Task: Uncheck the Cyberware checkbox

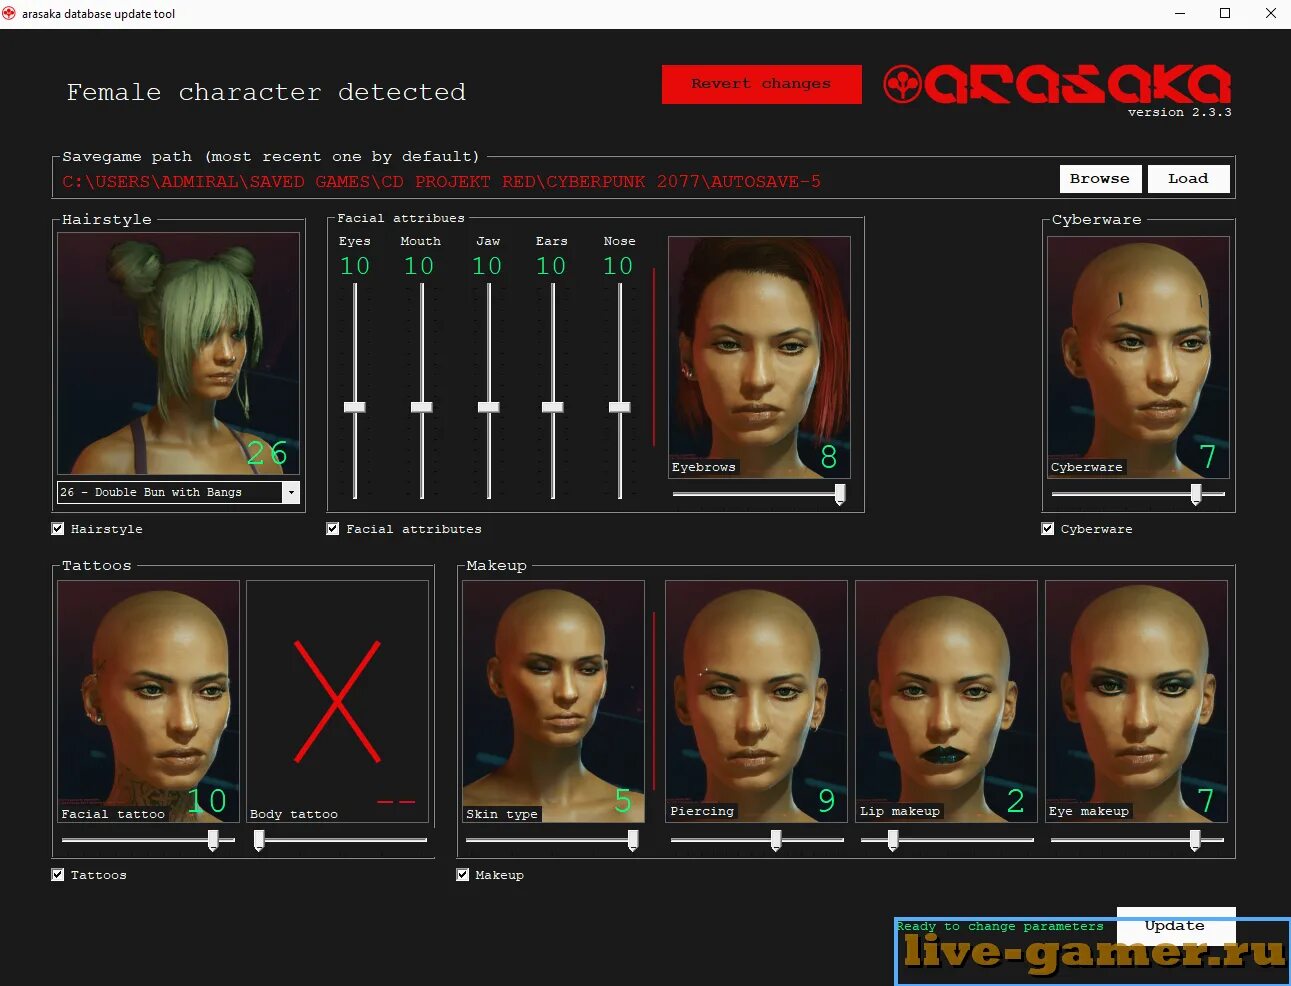Action: (1048, 529)
